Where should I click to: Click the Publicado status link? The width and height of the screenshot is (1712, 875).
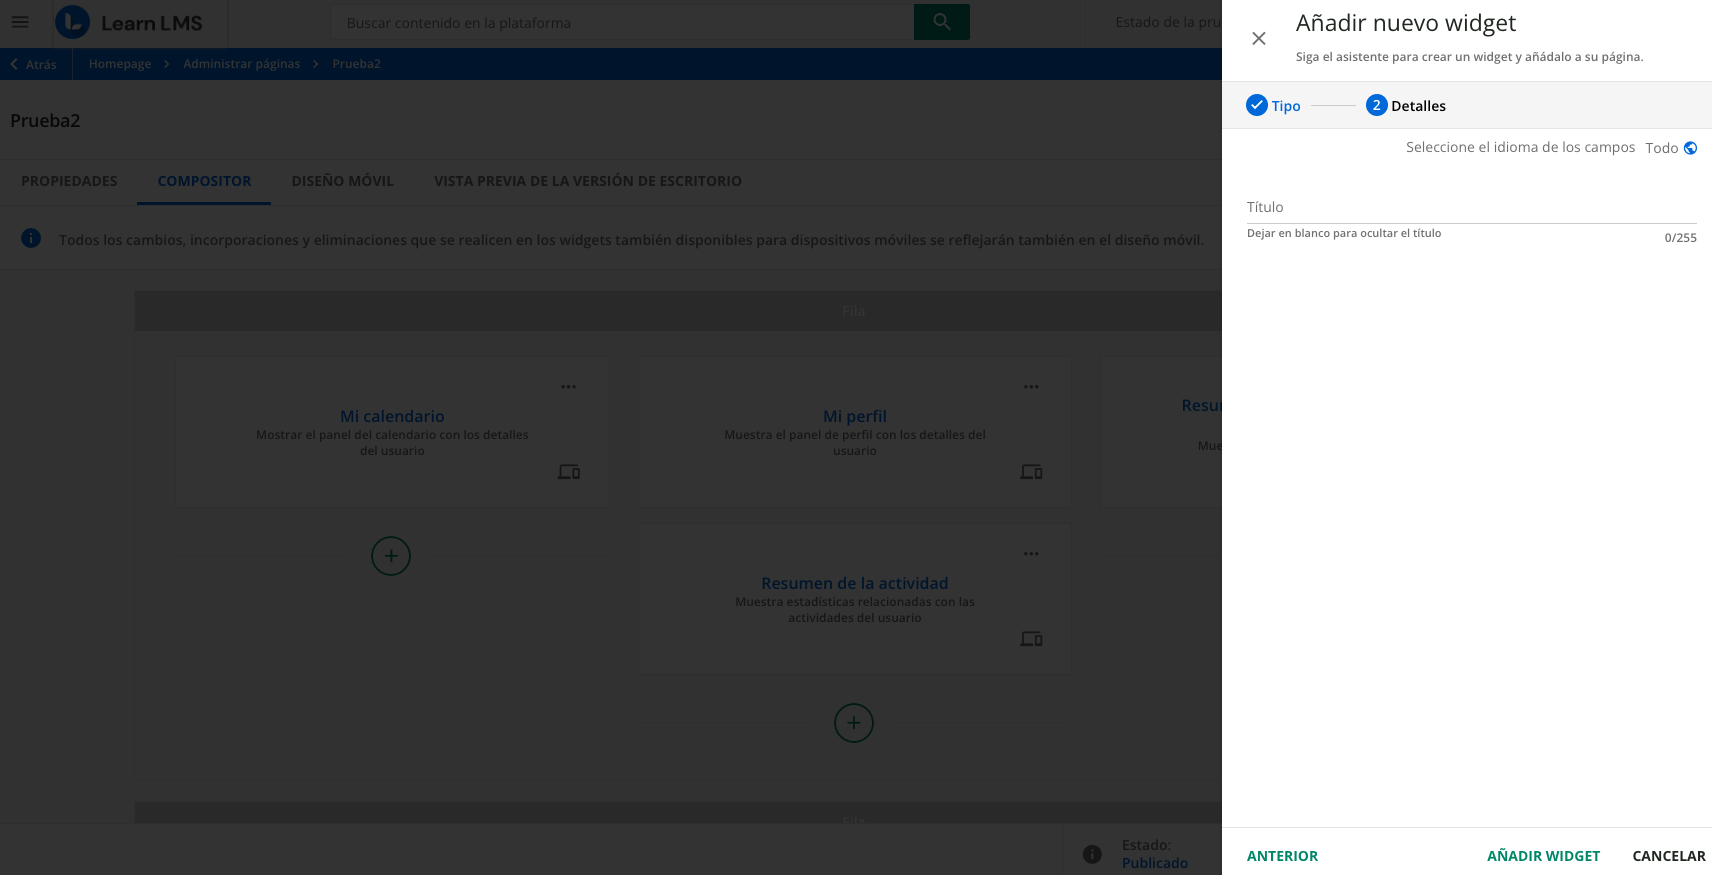click(x=1155, y=863)
